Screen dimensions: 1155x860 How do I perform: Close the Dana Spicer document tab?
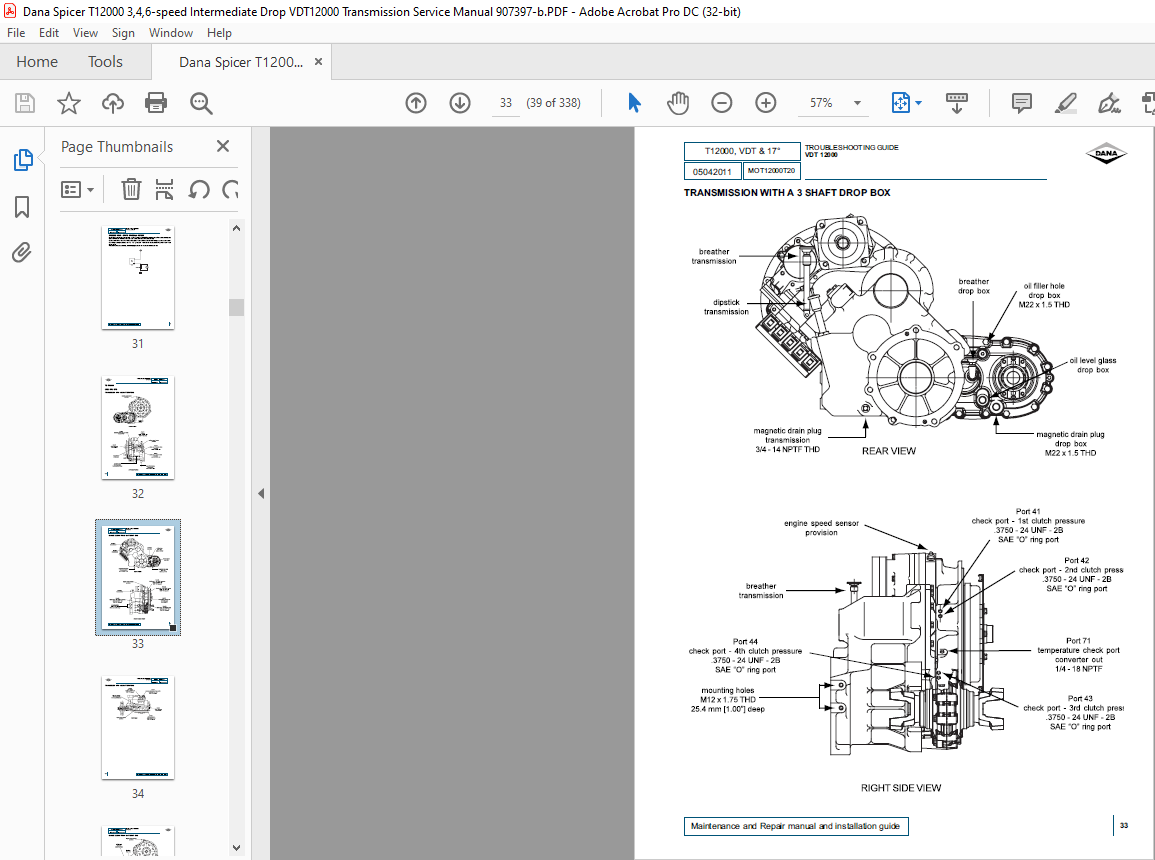click(318, 62)
